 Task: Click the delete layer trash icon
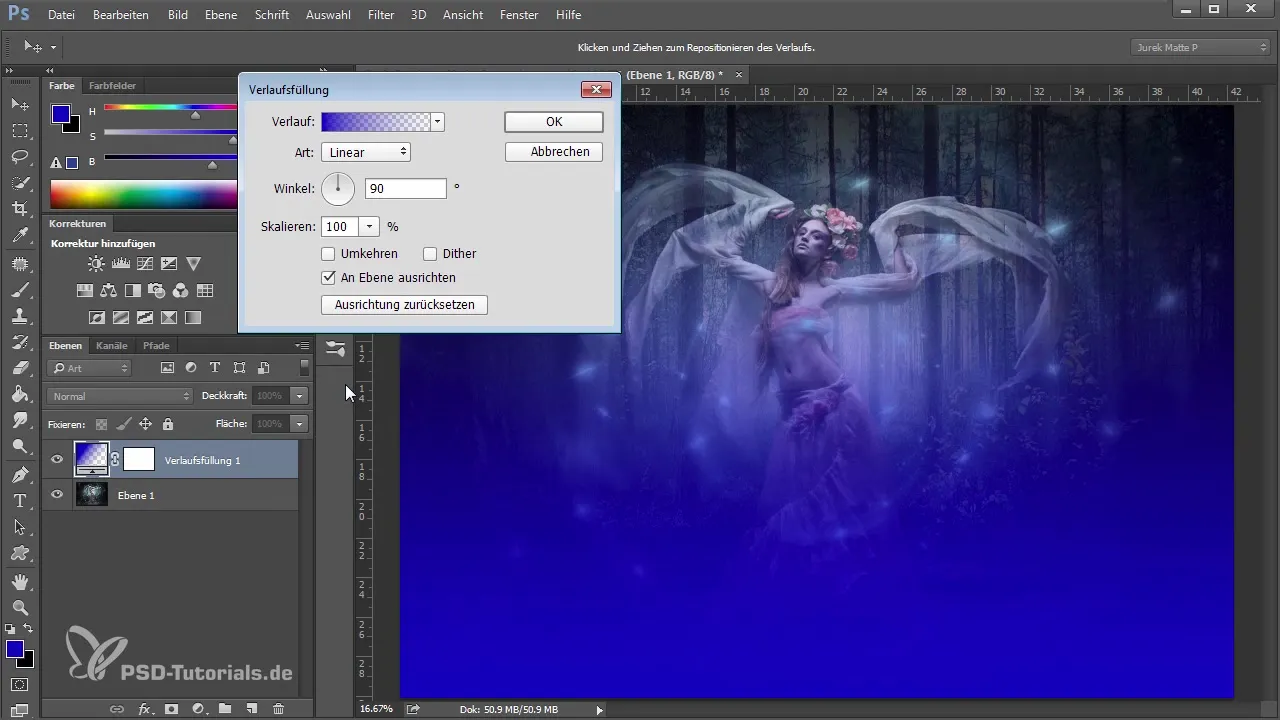pos(278,708)
